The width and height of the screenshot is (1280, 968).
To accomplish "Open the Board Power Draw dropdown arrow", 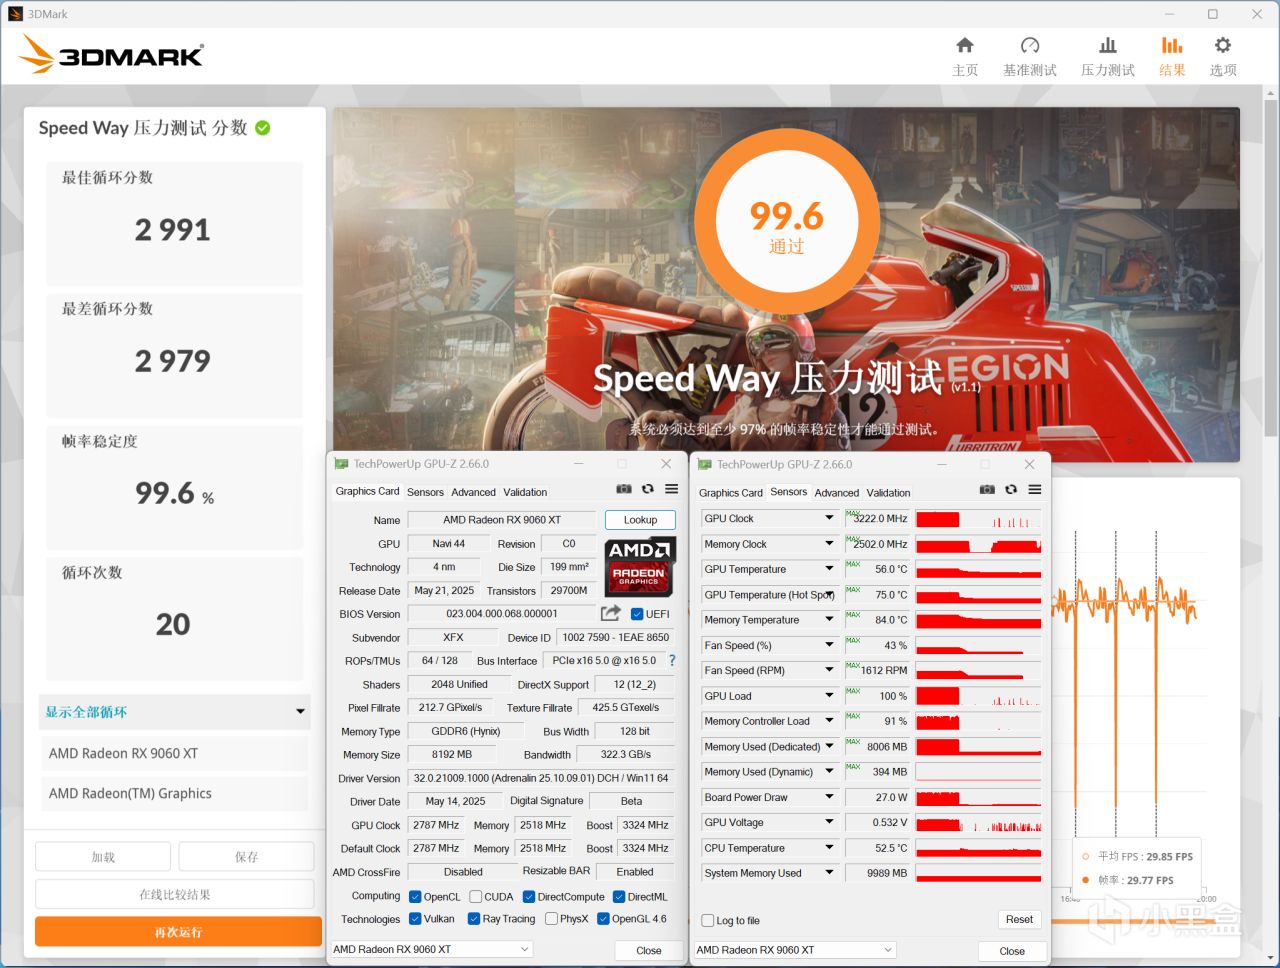I will point(829,797).
